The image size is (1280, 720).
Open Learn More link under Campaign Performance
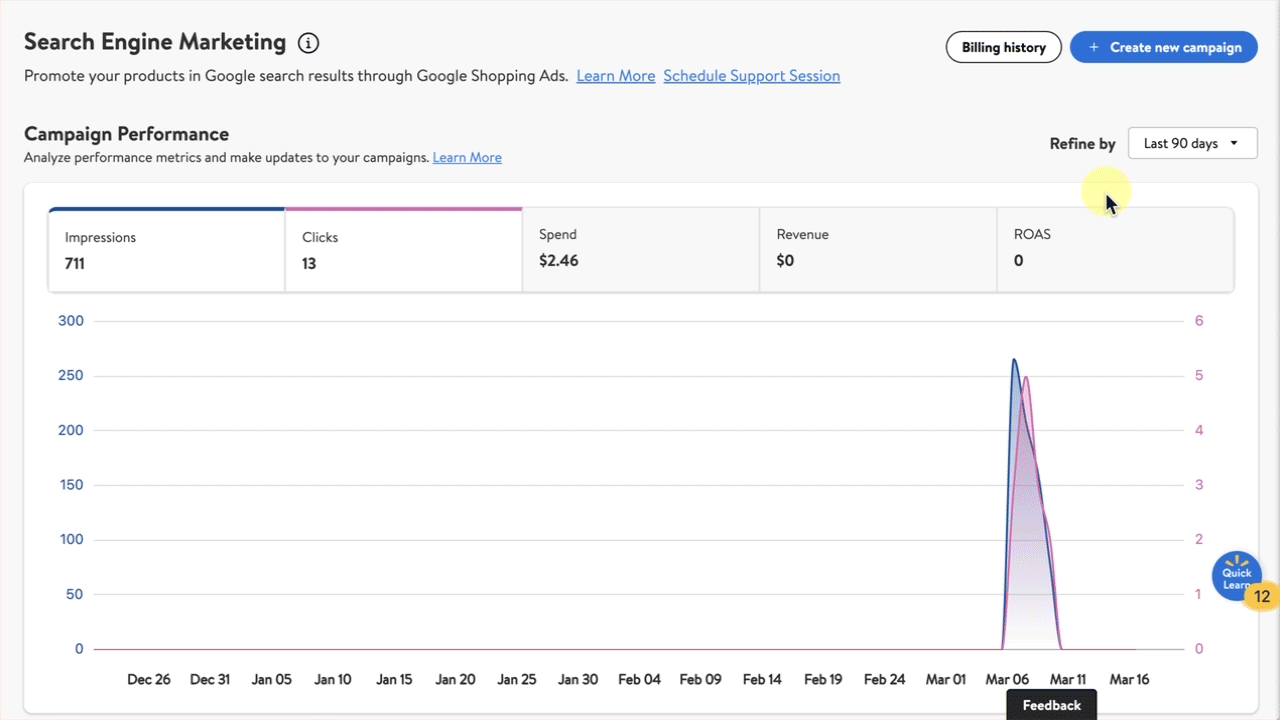(x=467, y=157)
